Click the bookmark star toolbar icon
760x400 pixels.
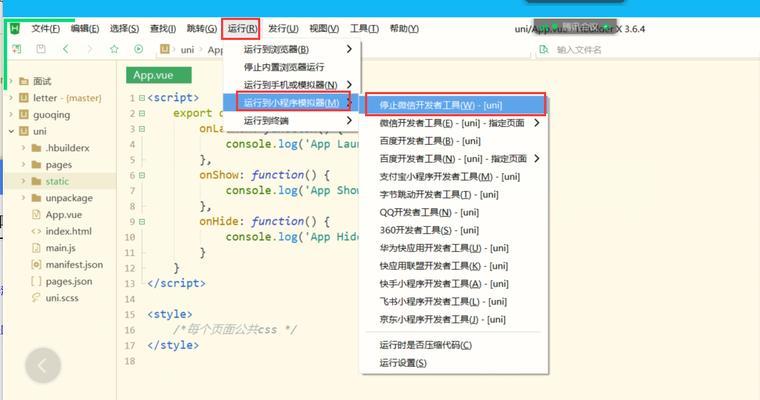114,49
